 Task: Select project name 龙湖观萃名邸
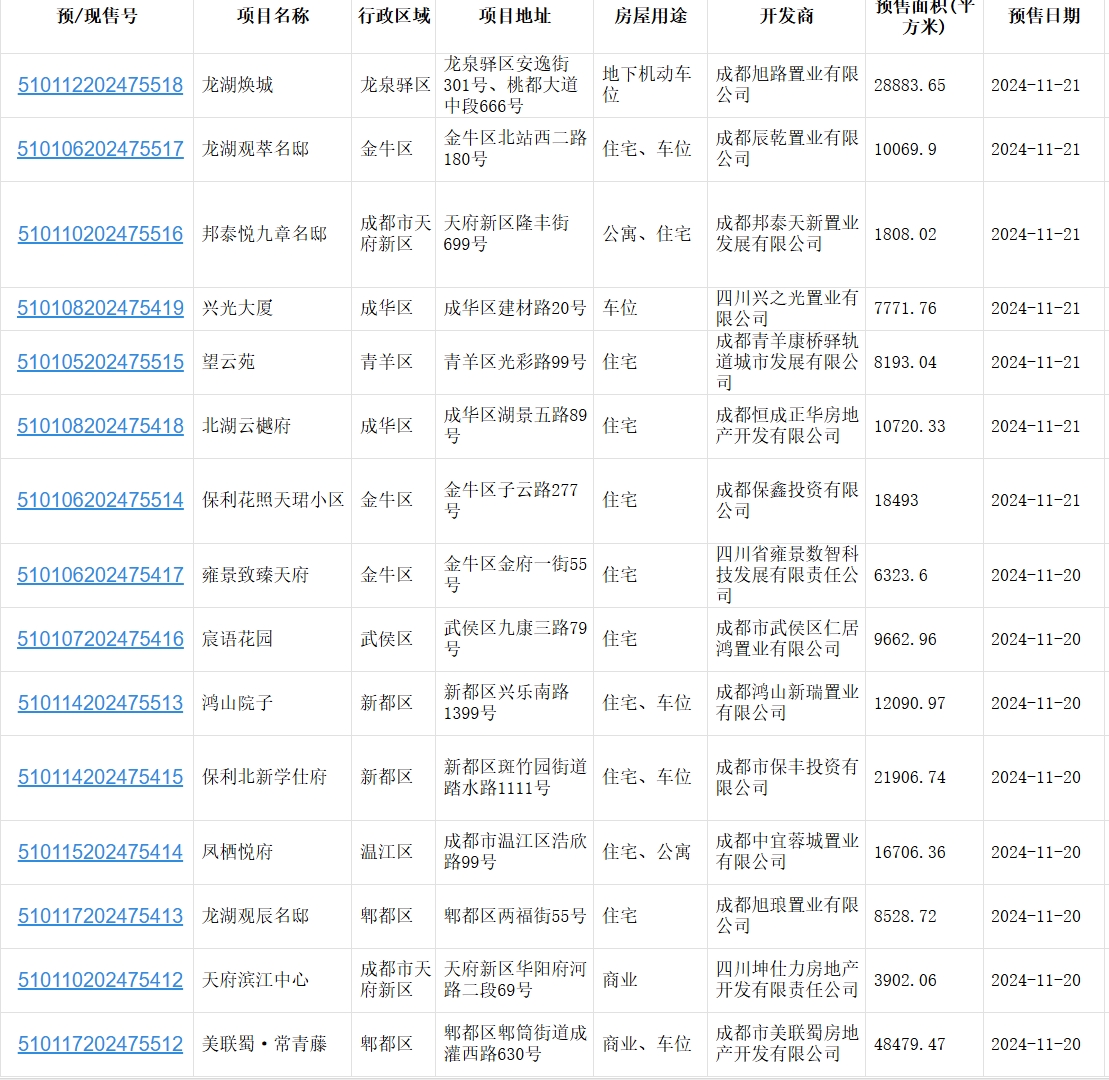[255, 149]
